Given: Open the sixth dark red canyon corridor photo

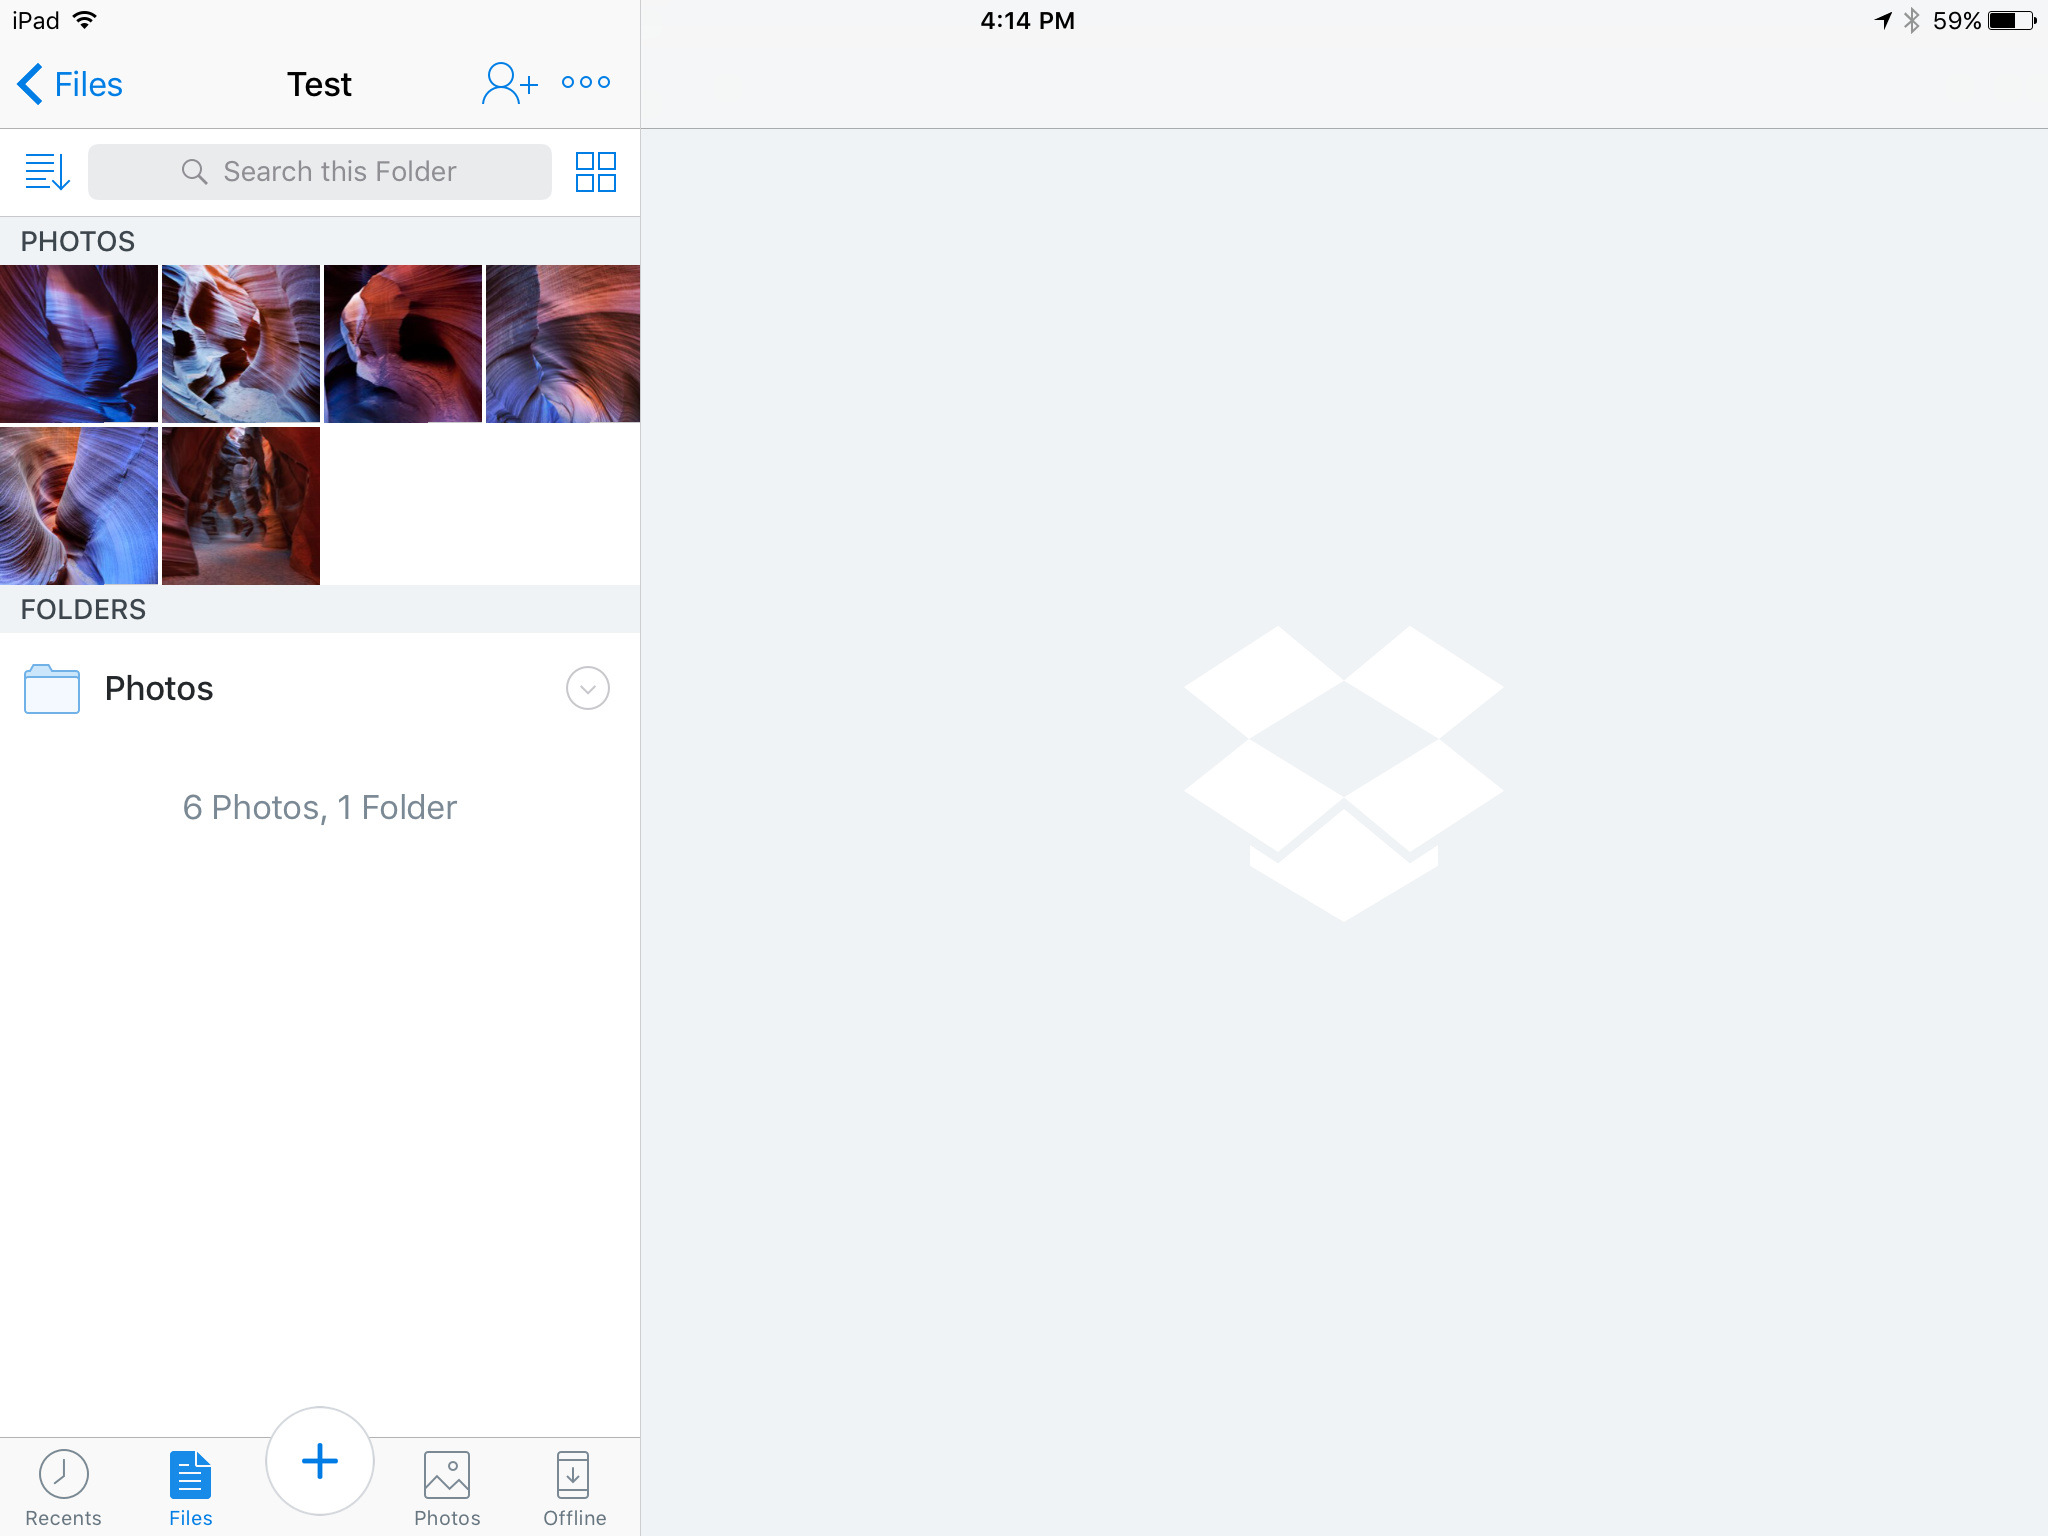Looking at the screenshot, I should coord(241,505).
